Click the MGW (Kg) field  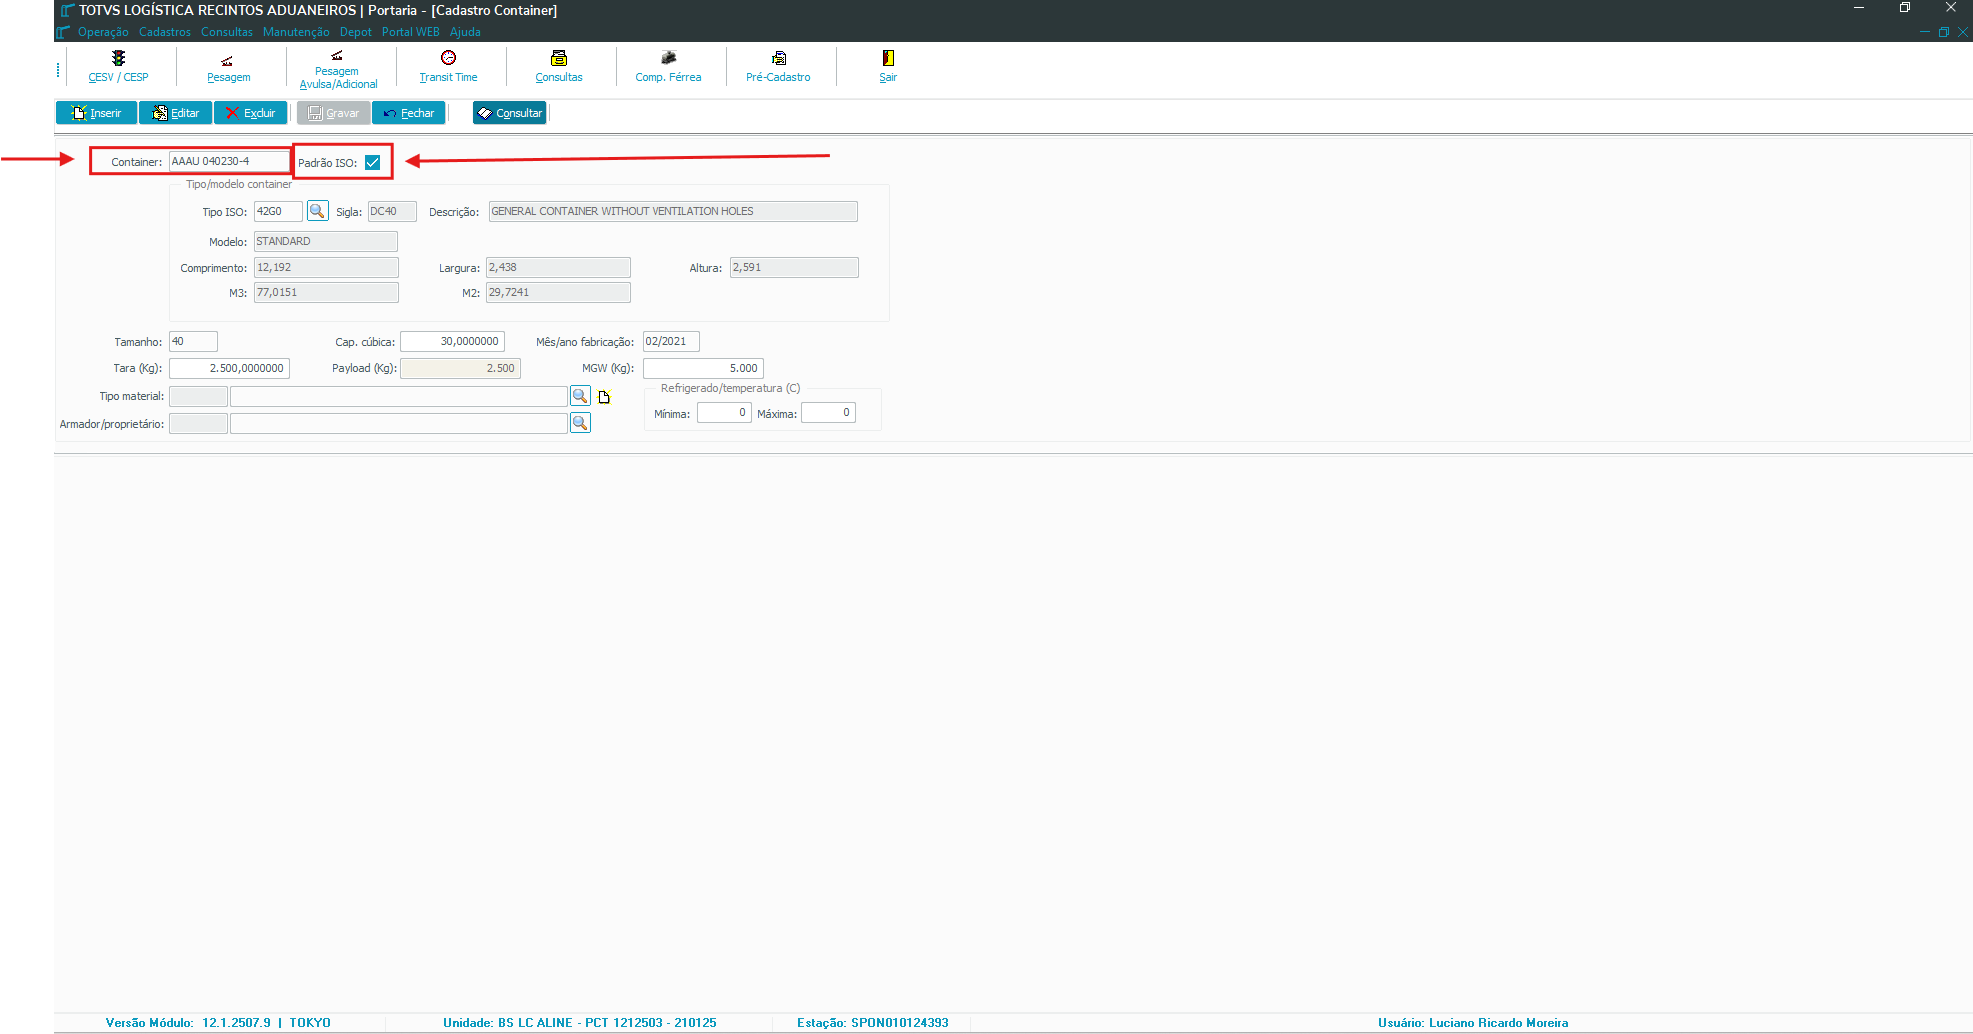(x=703, y=368)
